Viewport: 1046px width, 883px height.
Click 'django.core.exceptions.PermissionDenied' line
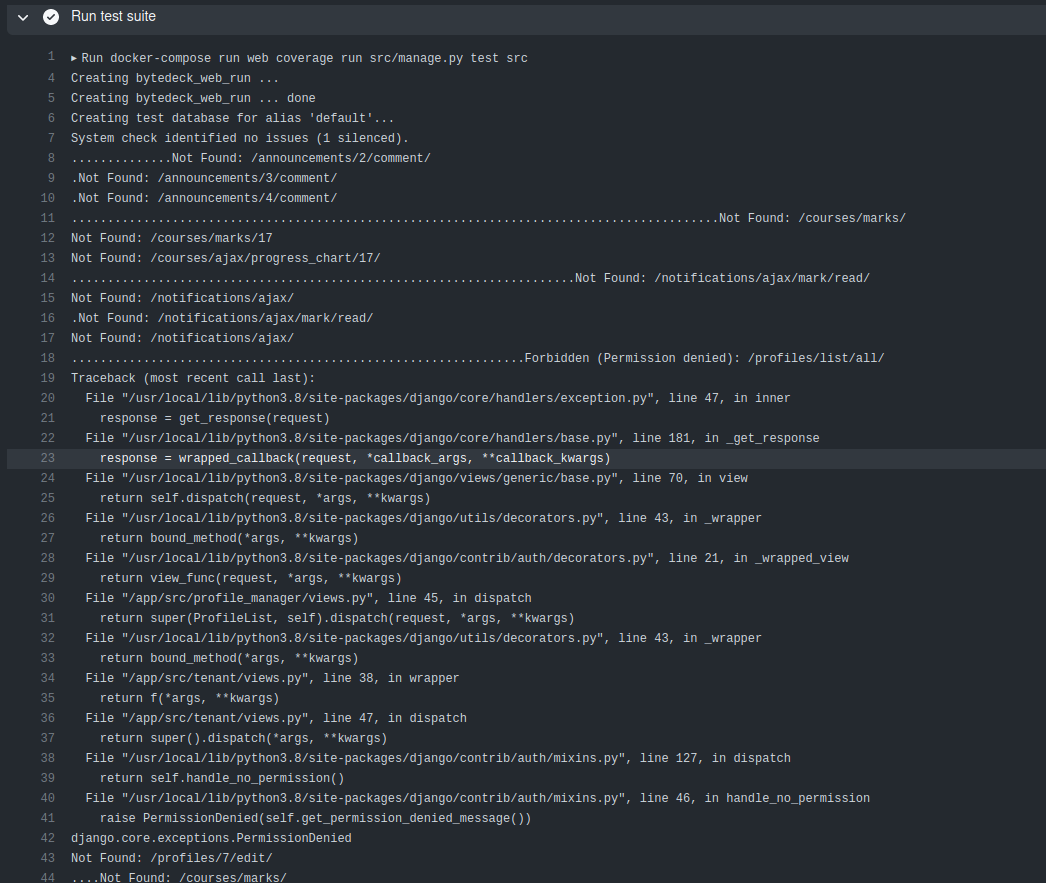211,838
